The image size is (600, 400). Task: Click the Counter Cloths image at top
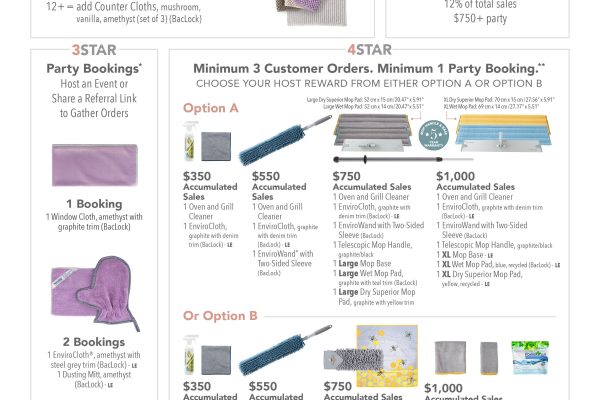[311, 12]
